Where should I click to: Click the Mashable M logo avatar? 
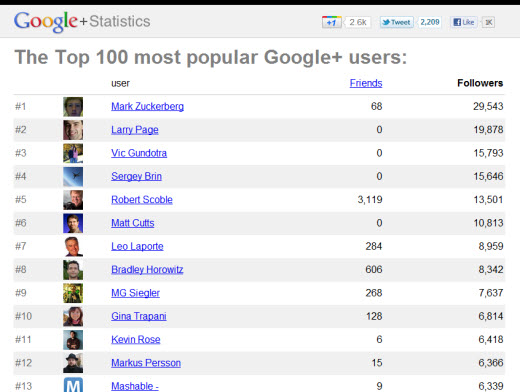pyautogui.click(x=73, y=385)
